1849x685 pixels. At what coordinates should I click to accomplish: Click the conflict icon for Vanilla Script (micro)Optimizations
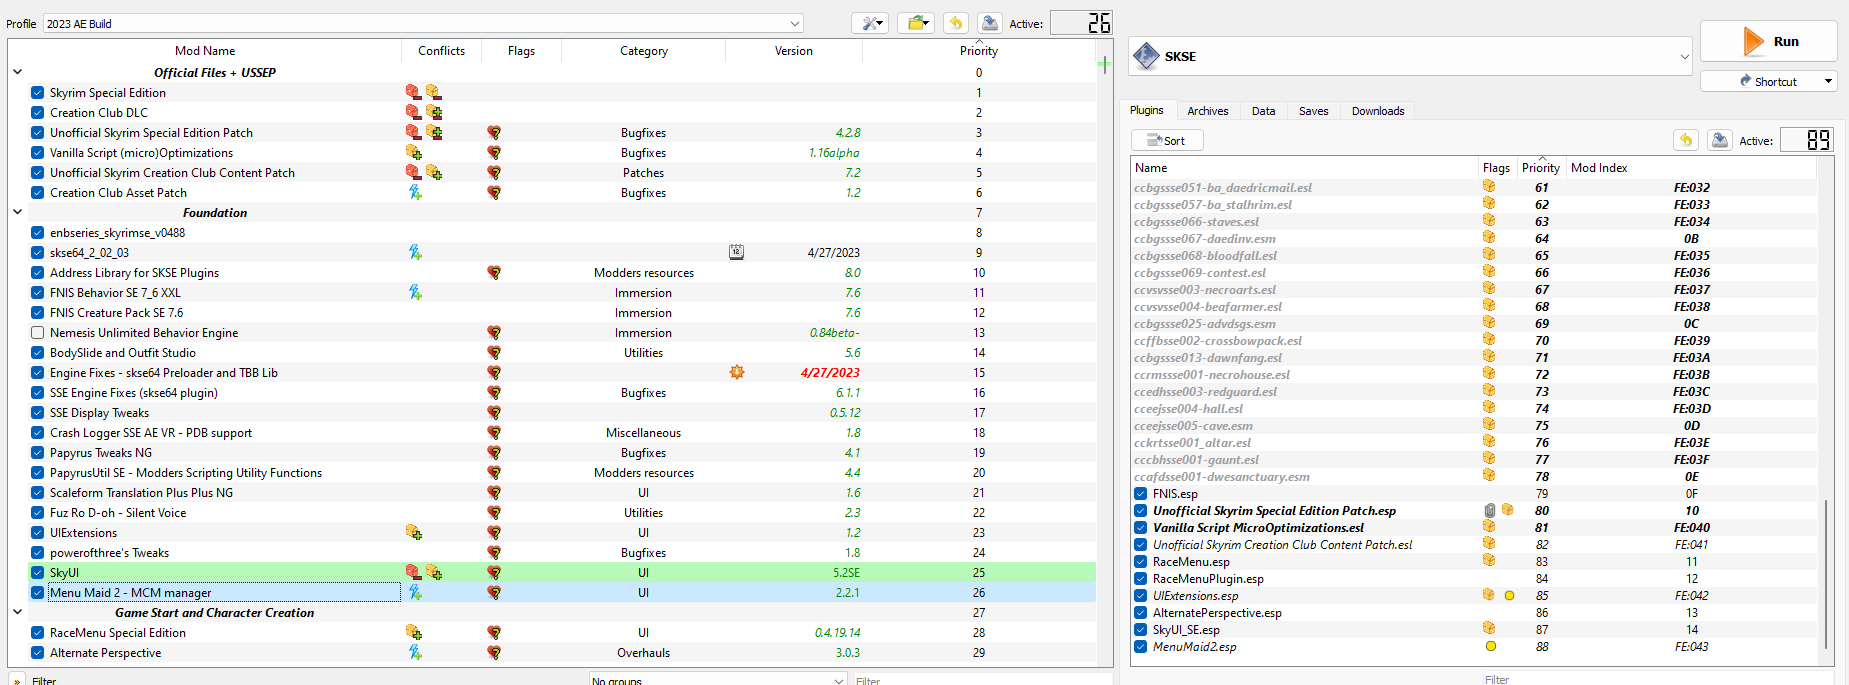pyautogui.click(x=413, y=152)
